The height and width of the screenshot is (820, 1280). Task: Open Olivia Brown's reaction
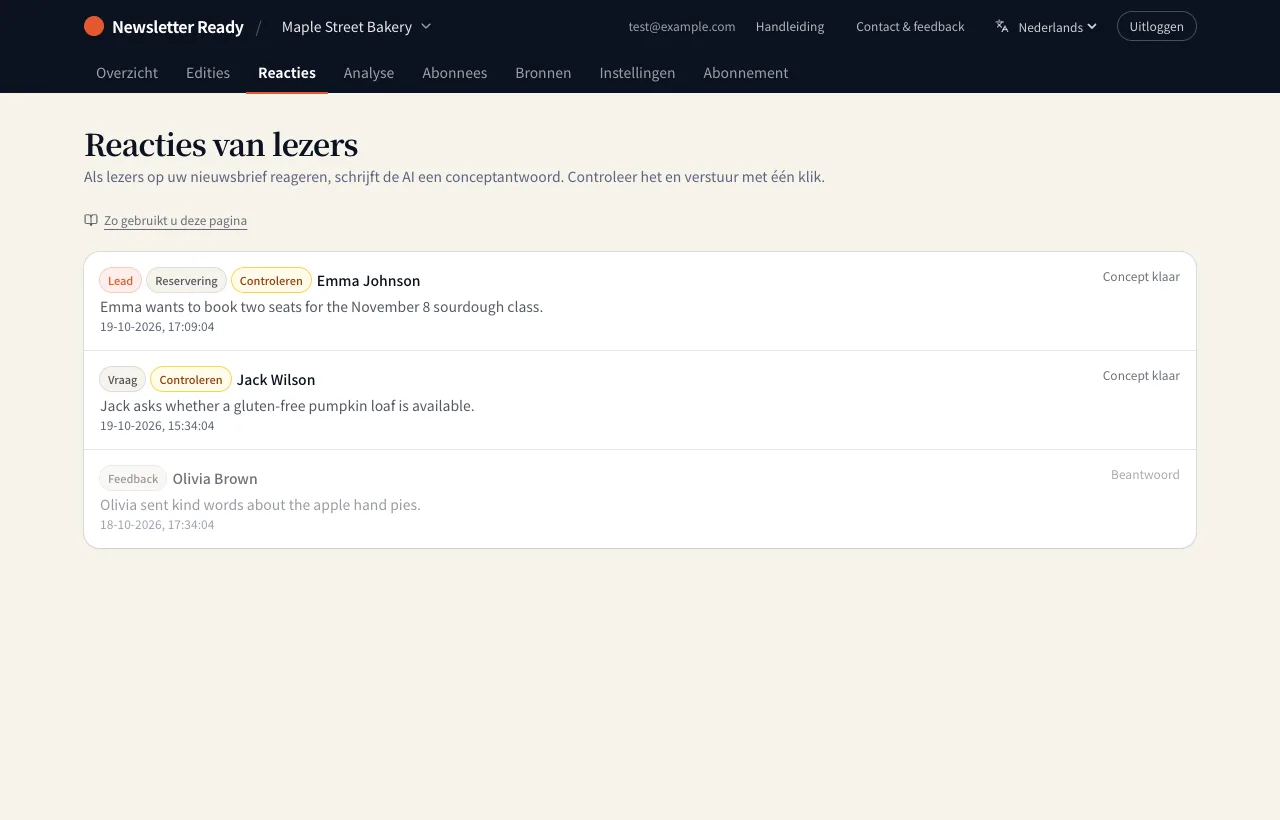[640, 499]
